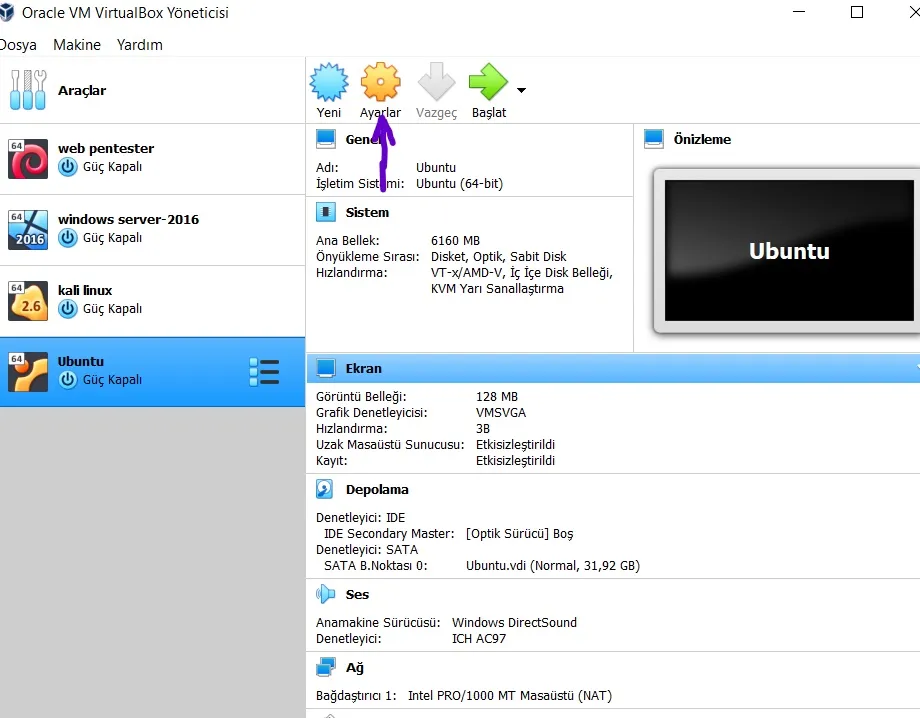Image resolution: width=920 pixels, height=718 pixels.
Task: Click the Depolama section disk icon
Action: click(x=324, y=489)
